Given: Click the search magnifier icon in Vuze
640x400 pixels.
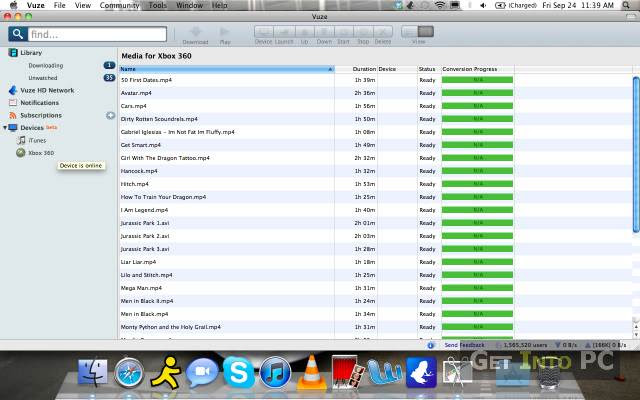Looking at the screenshot, I should pos(18,34).
